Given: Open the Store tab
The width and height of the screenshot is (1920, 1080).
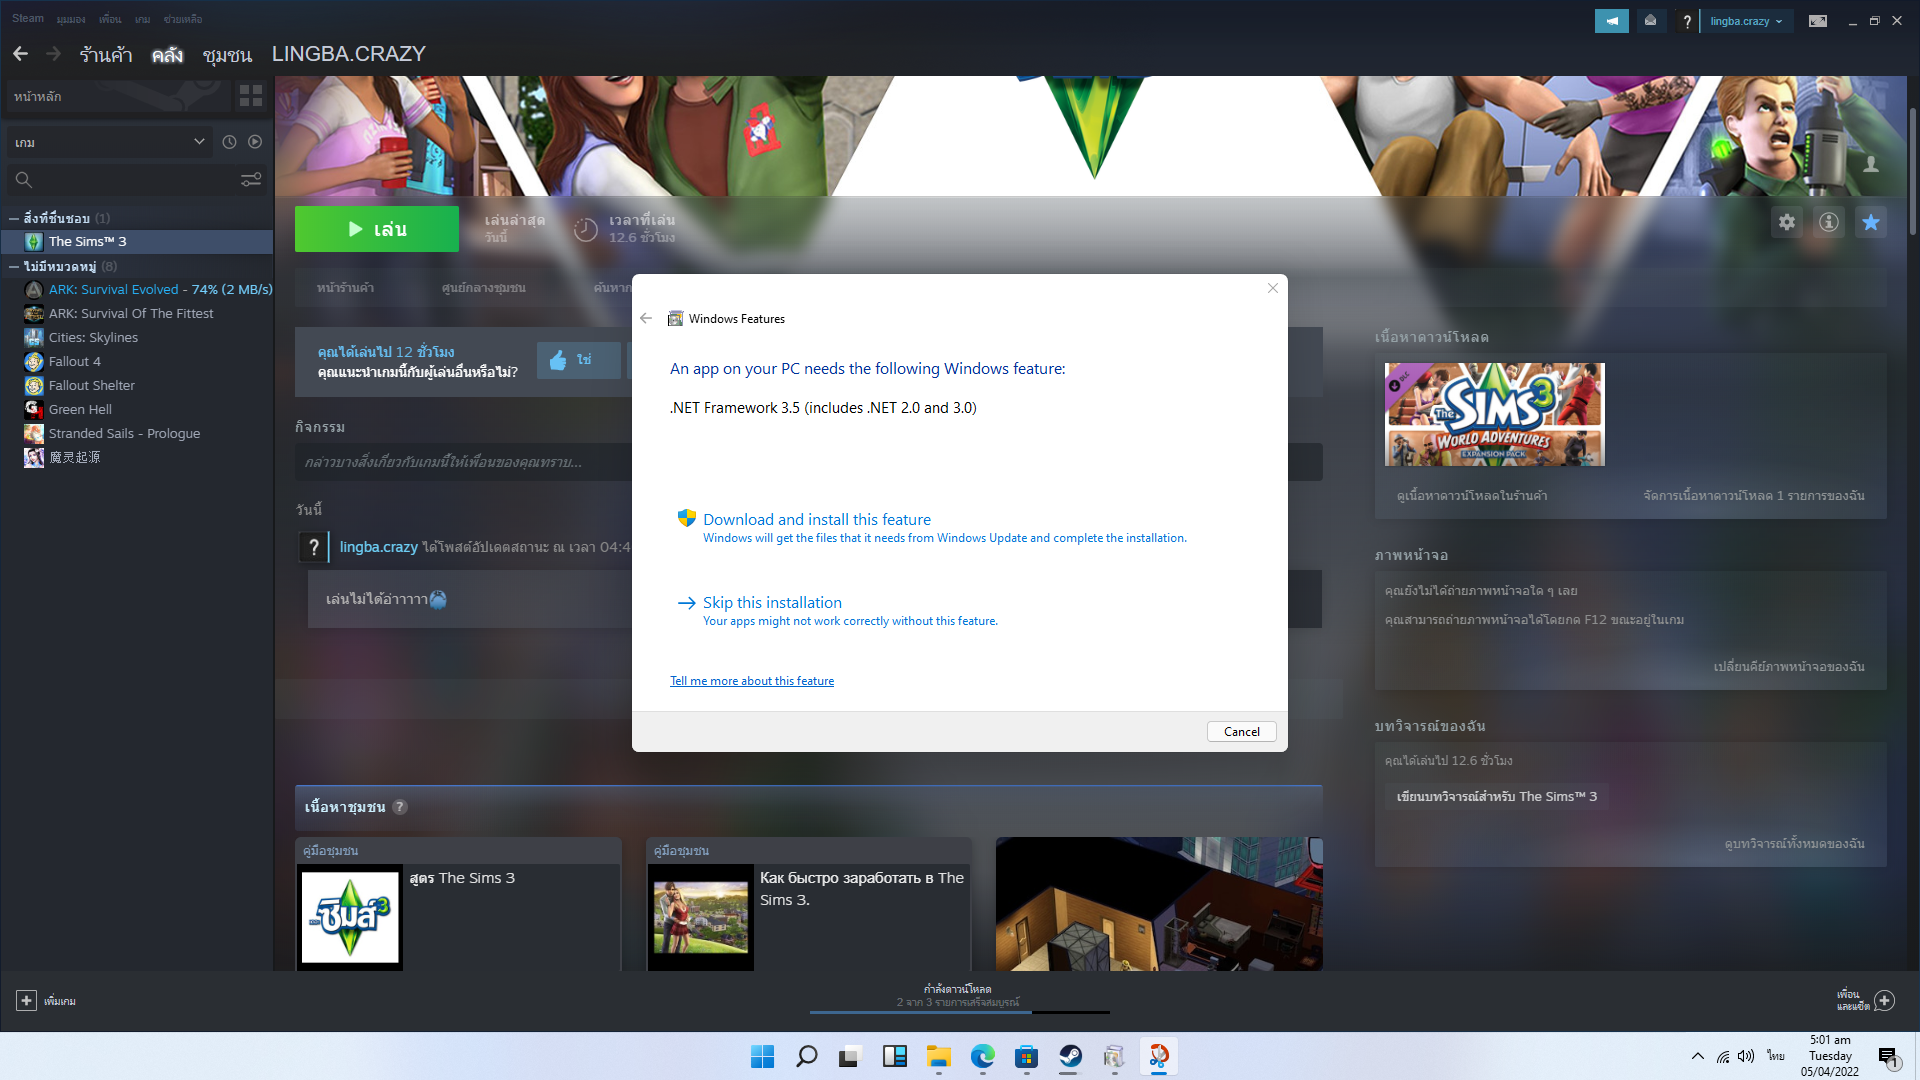Looking at the screenshot, I should click(x=106, y=54).
